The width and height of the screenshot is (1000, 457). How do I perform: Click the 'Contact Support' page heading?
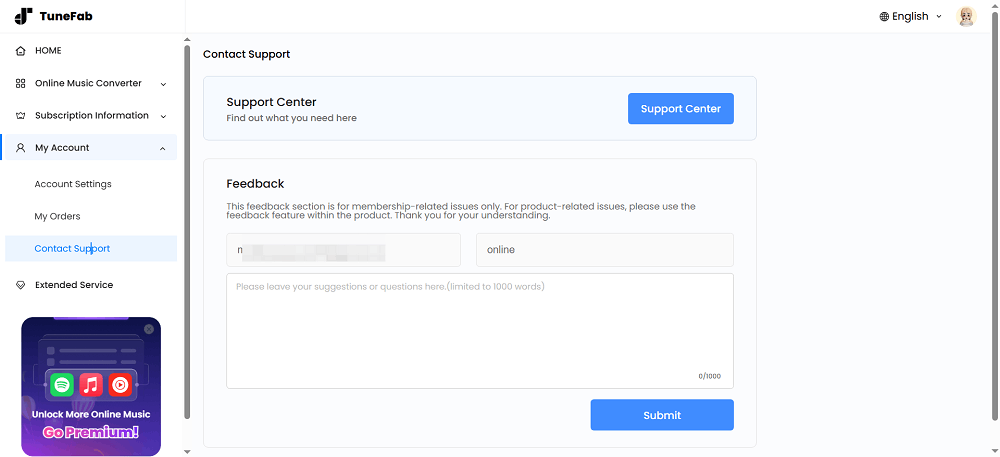(246, 54)
